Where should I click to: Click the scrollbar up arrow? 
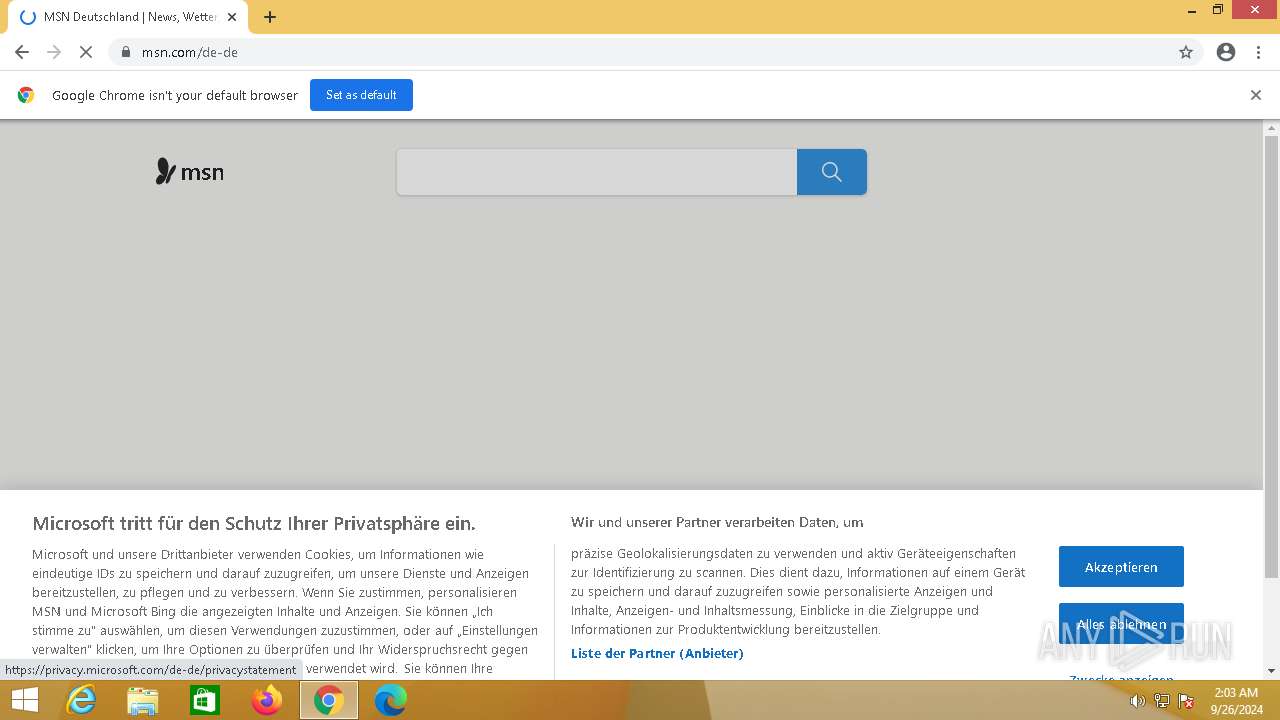[x=1272, y=128]
